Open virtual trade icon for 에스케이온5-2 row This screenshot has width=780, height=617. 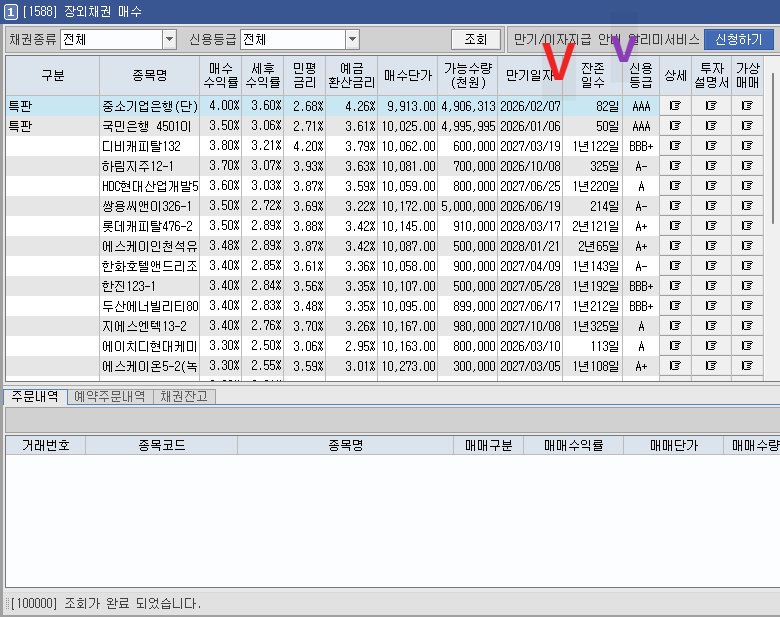(747, 366)
